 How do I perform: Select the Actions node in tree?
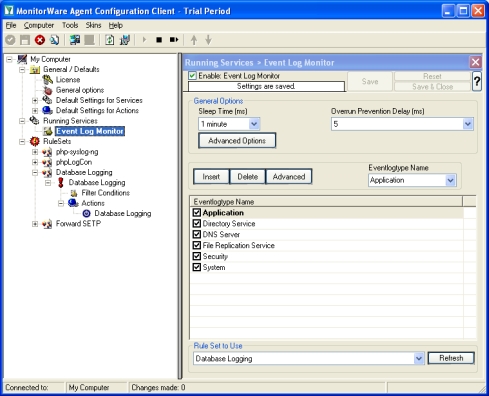coord(93,203)
